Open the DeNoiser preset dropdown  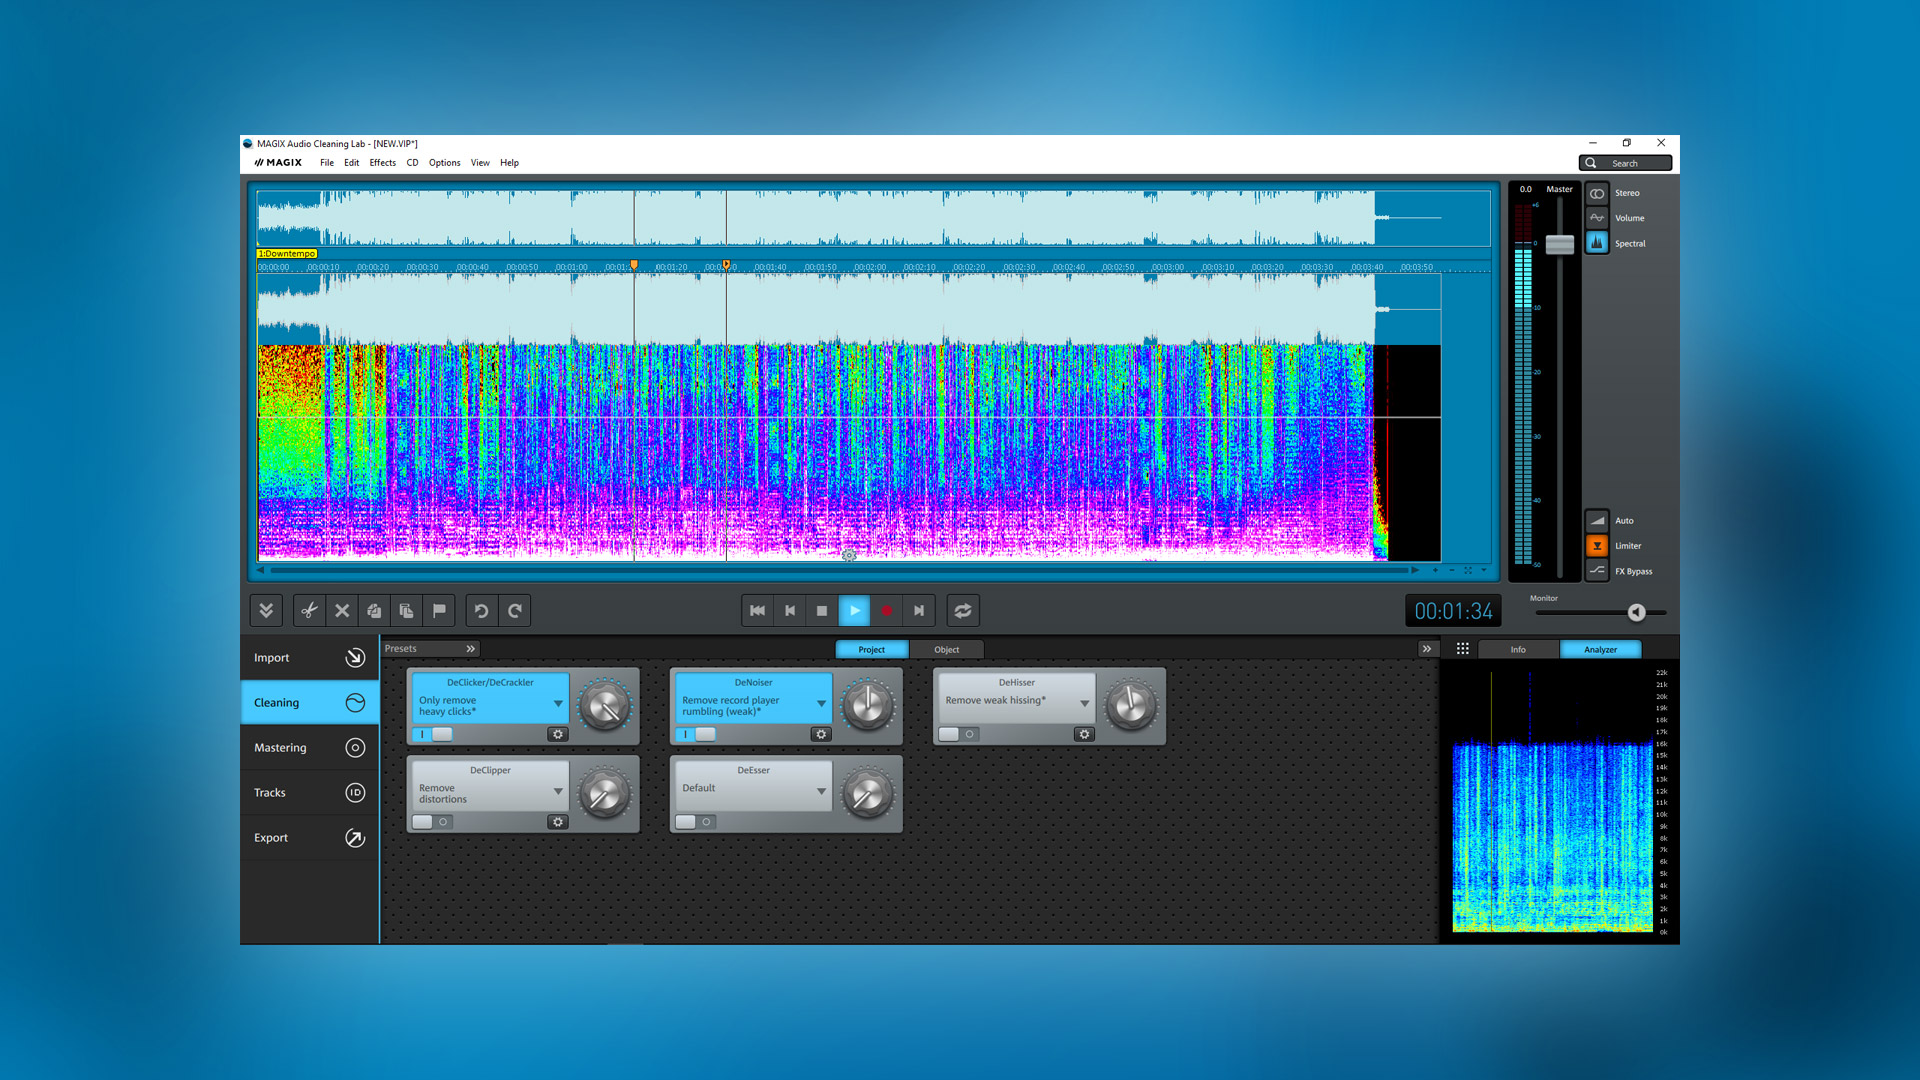point(821,704)
